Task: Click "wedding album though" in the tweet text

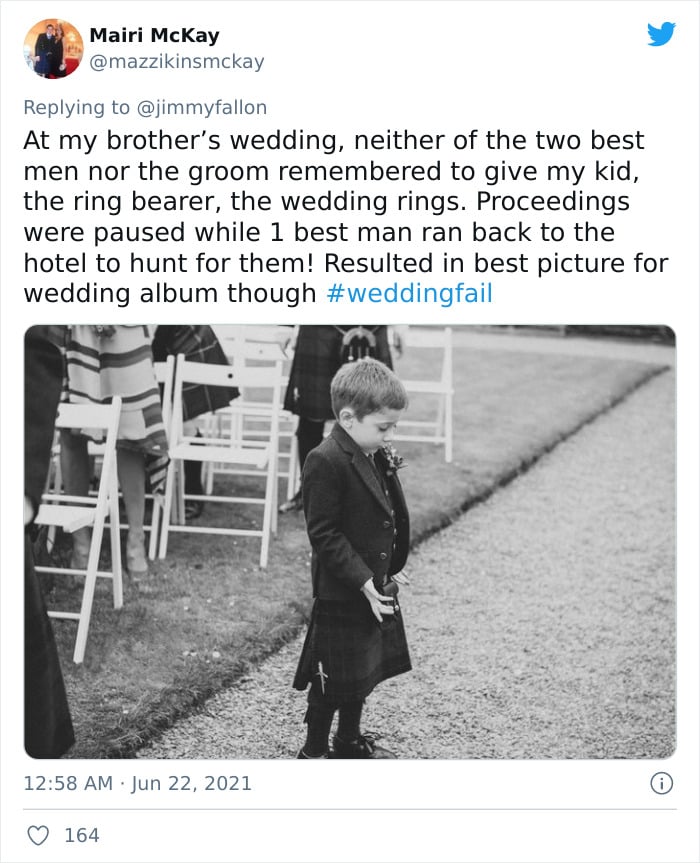Action: point(170,294)
